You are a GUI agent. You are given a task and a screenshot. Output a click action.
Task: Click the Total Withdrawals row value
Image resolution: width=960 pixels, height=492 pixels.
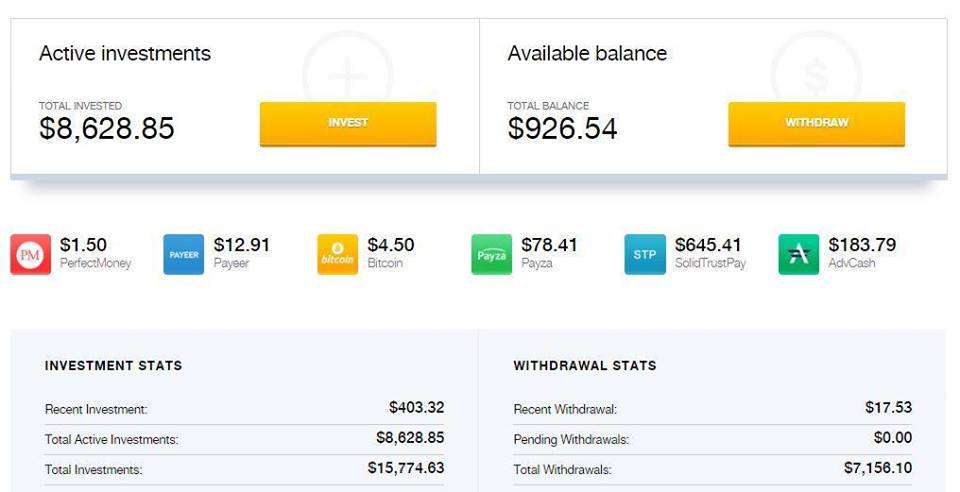point(878,468)
